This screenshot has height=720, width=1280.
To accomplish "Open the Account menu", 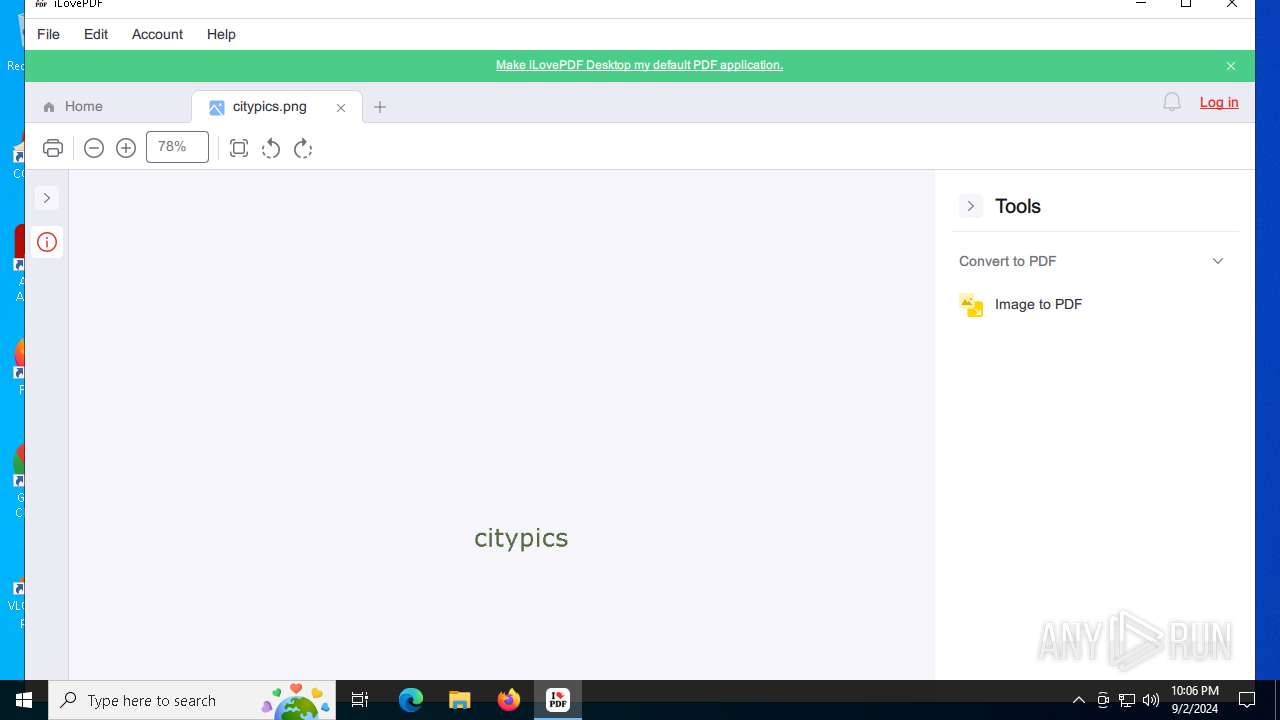I will pyautogui.click(x=157, y=34).
